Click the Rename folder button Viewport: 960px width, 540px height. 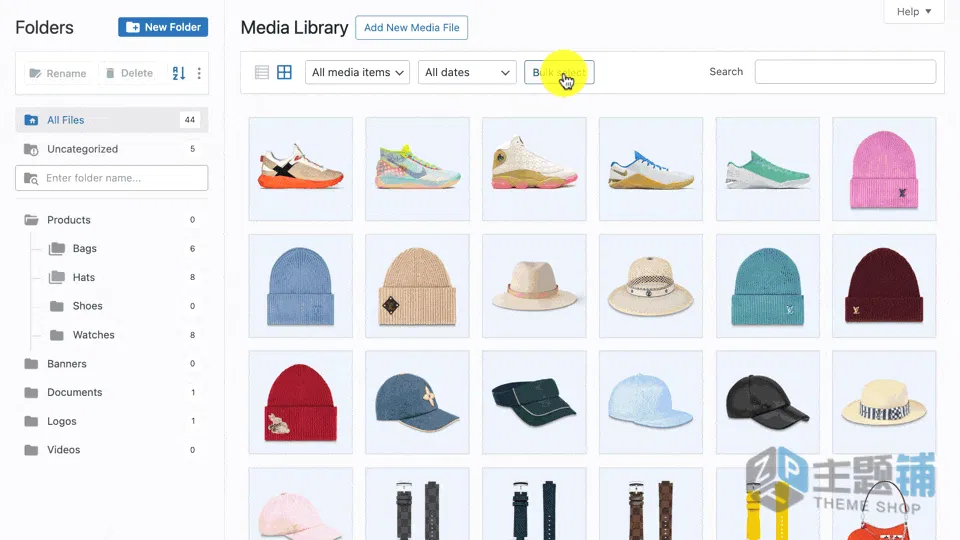(x=59, y=73)
